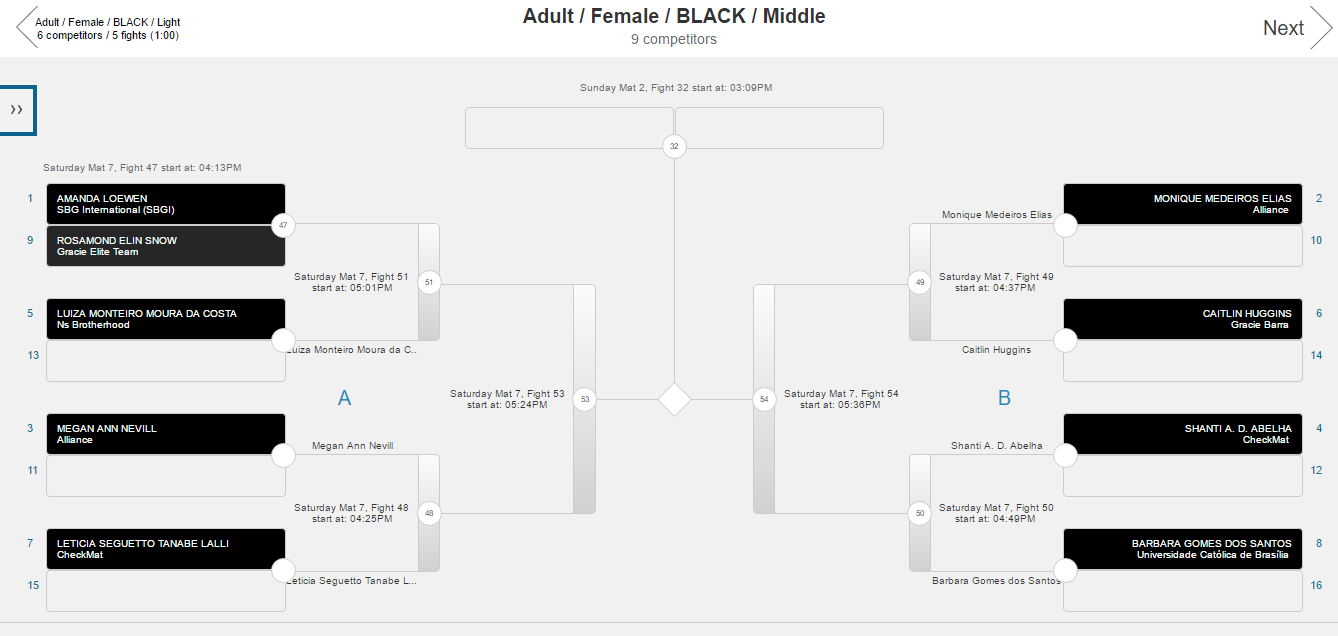Select Monique Medeiros Elias competitor card

tap(1183, 204)
